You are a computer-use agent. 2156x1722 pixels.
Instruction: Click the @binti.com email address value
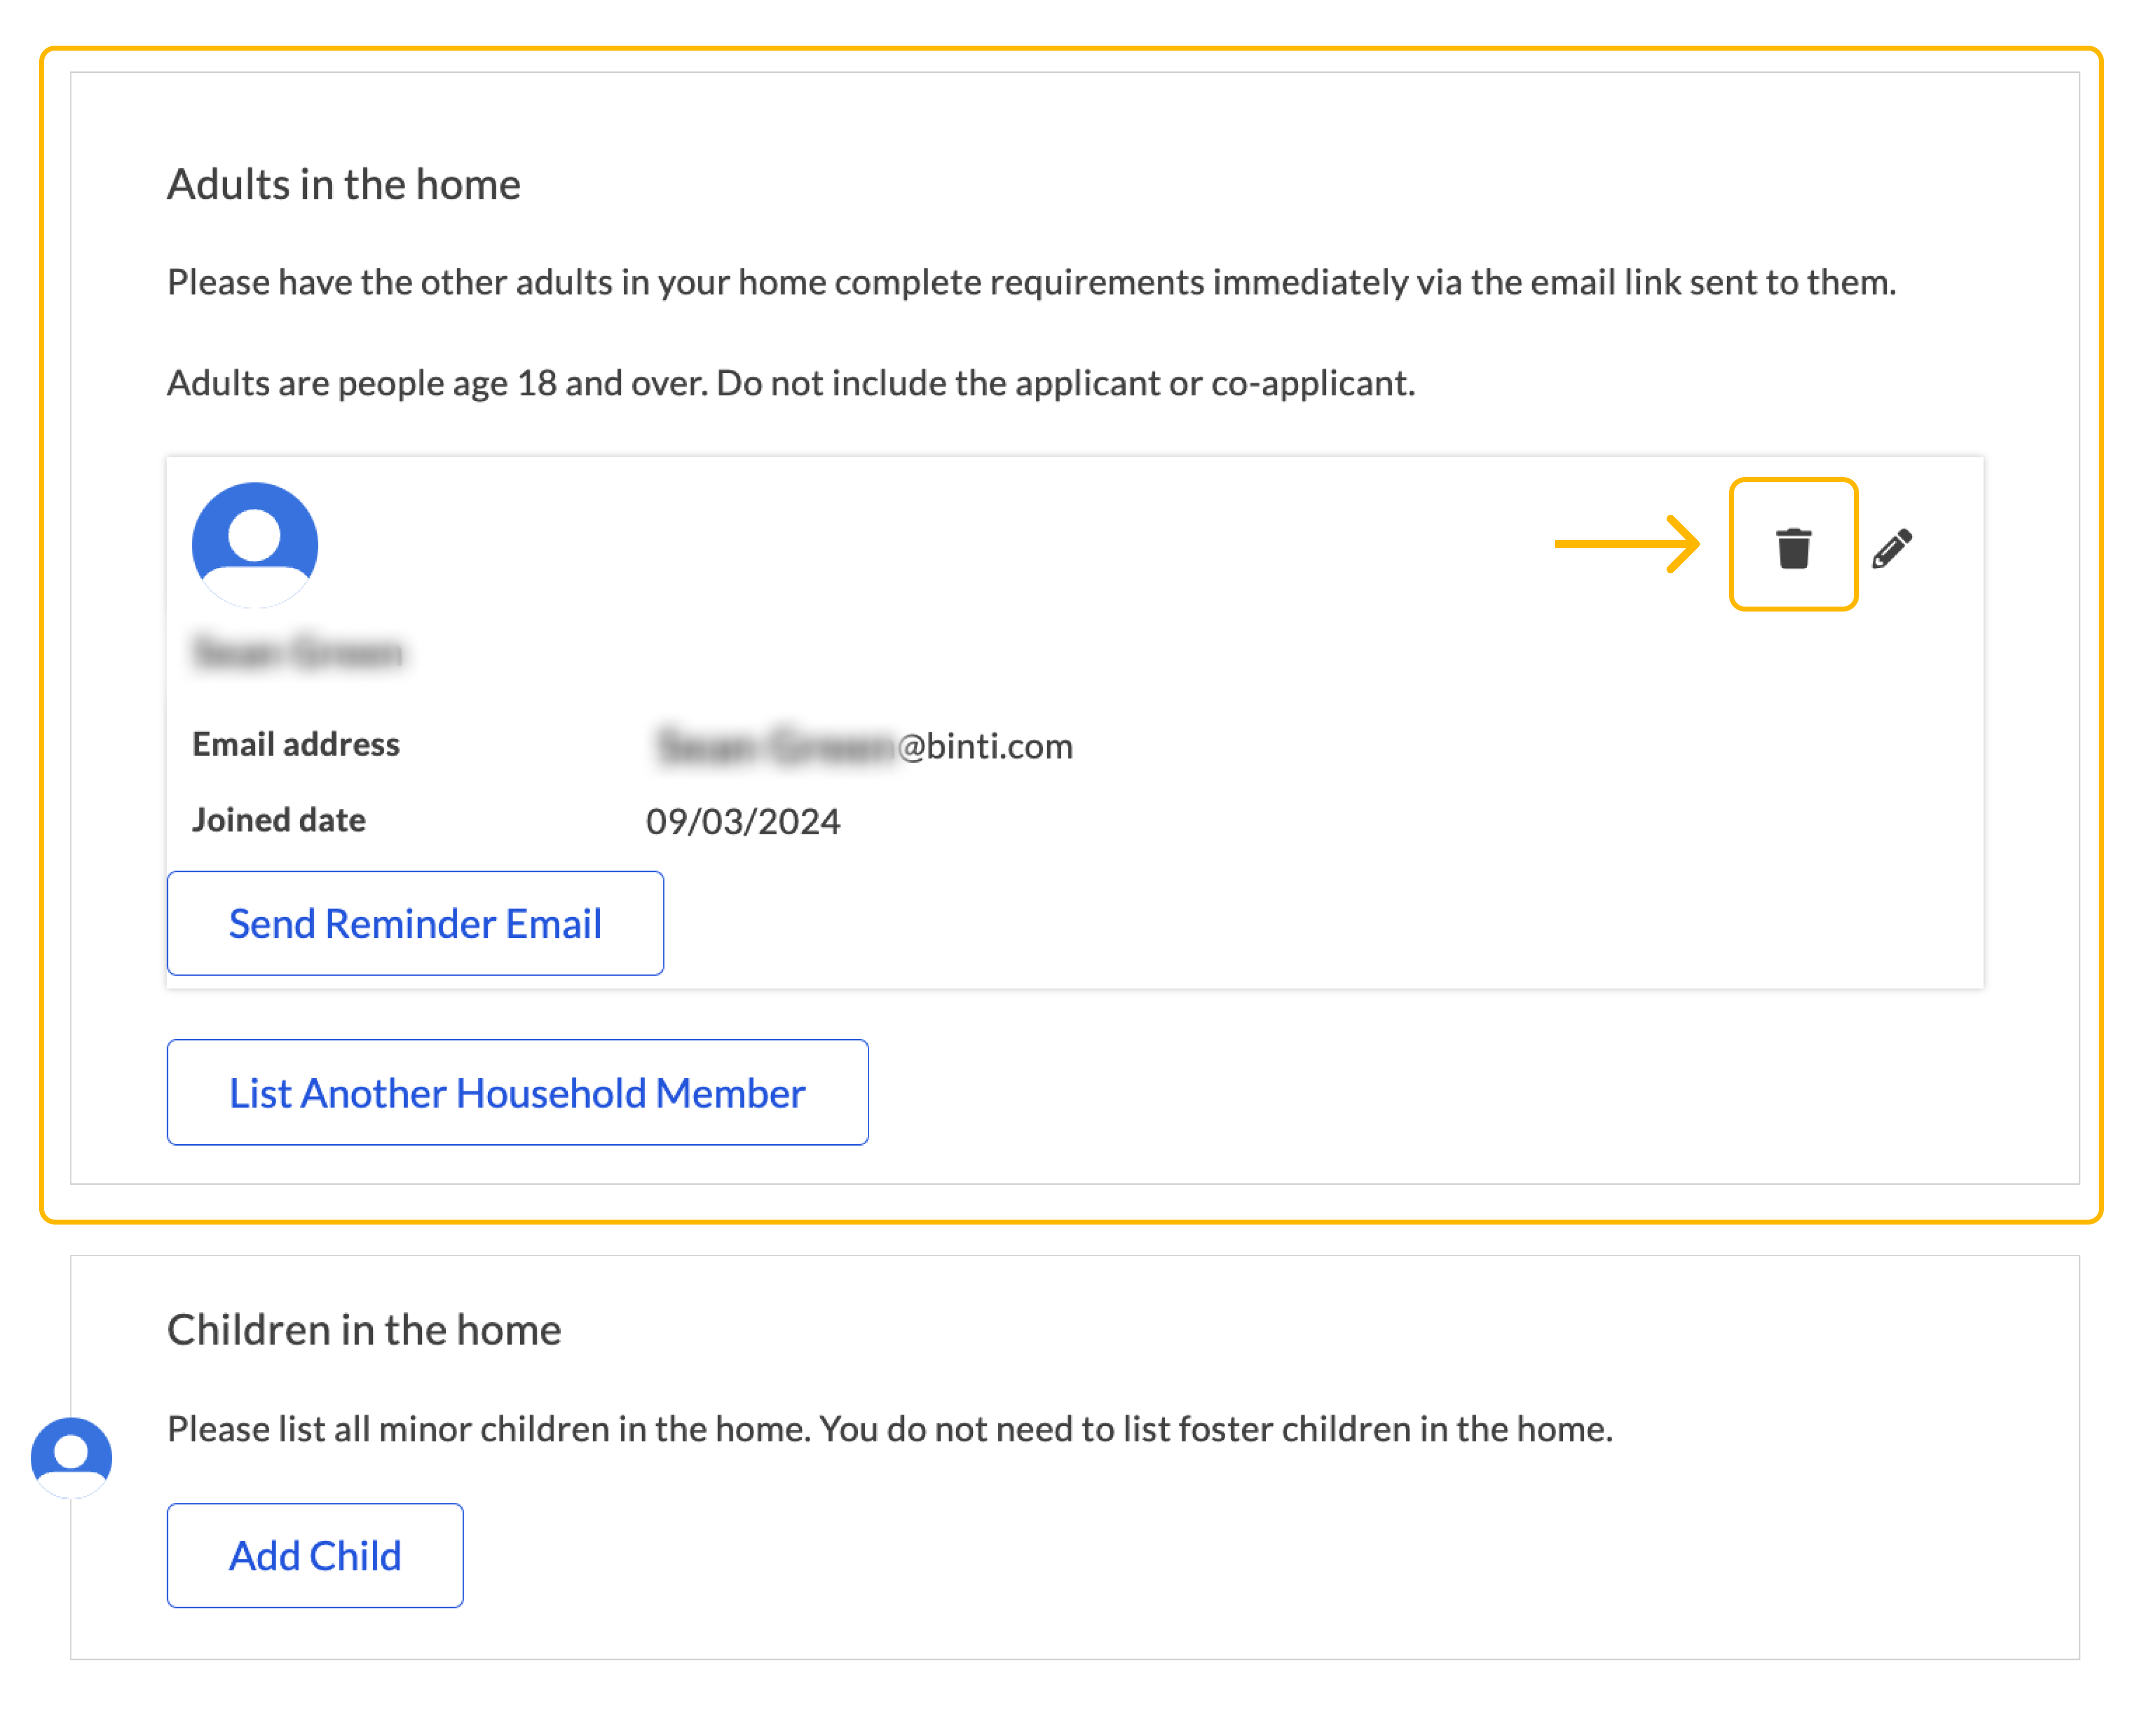point(865,746)
